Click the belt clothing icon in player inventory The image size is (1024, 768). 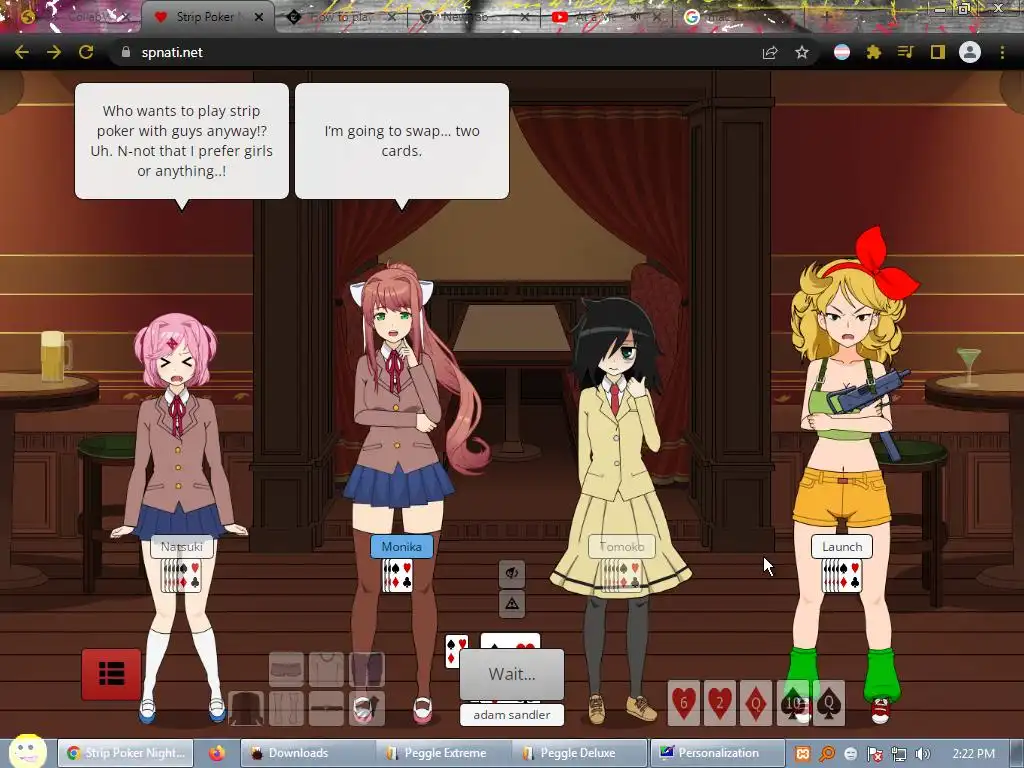coord(326,709)
